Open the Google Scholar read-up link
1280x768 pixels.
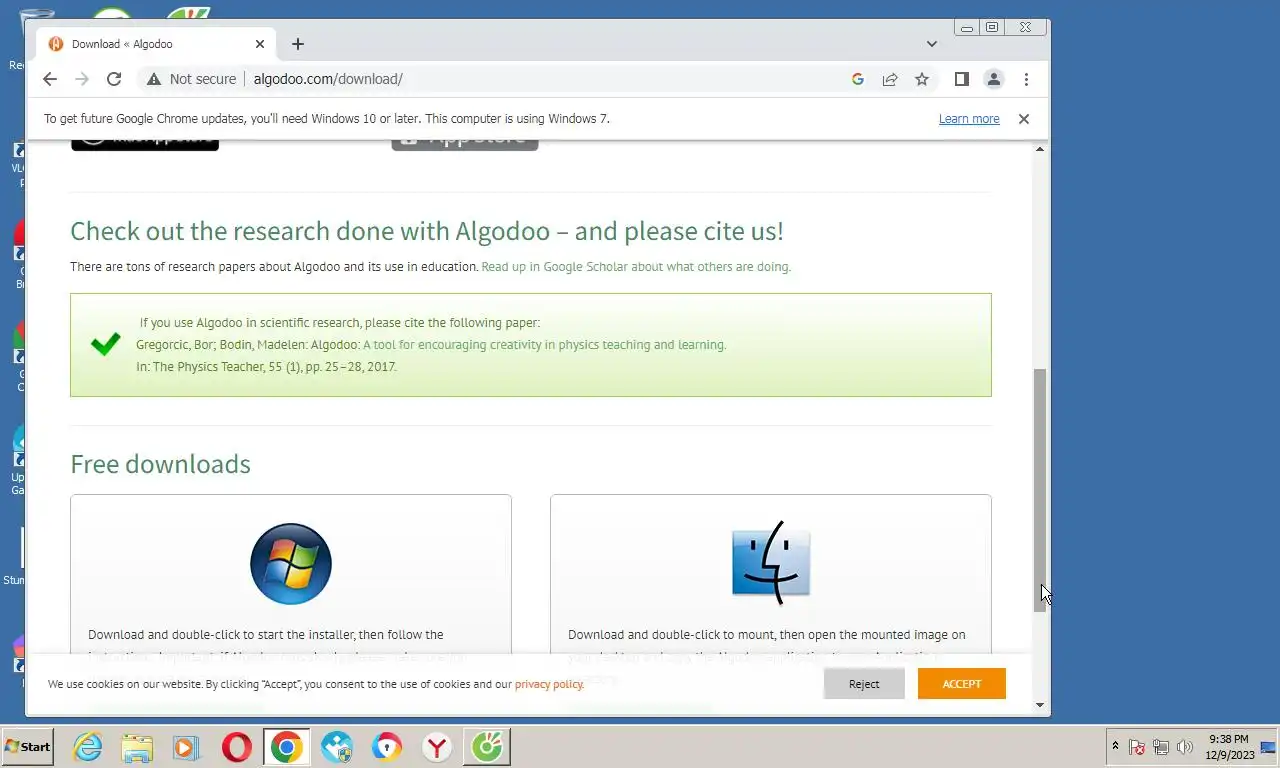636,267
